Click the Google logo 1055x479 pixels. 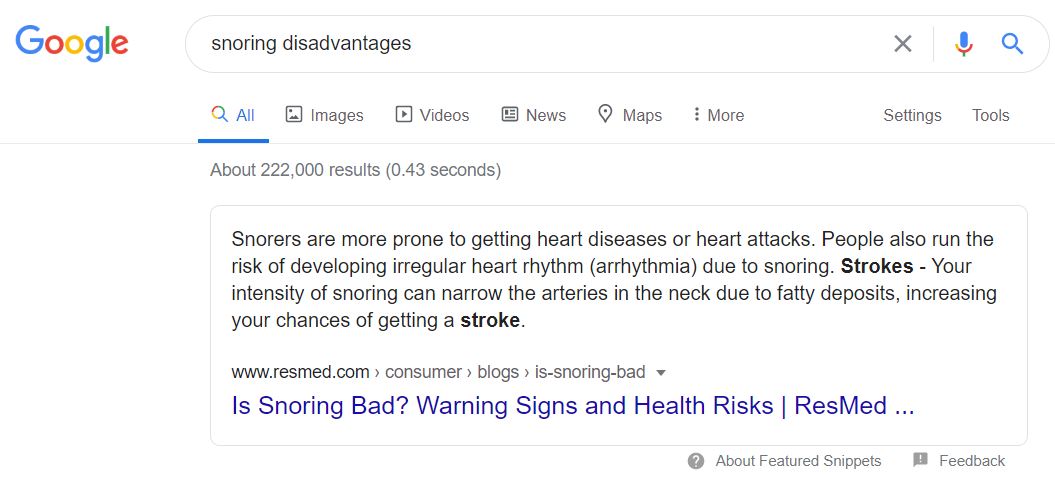72,43
